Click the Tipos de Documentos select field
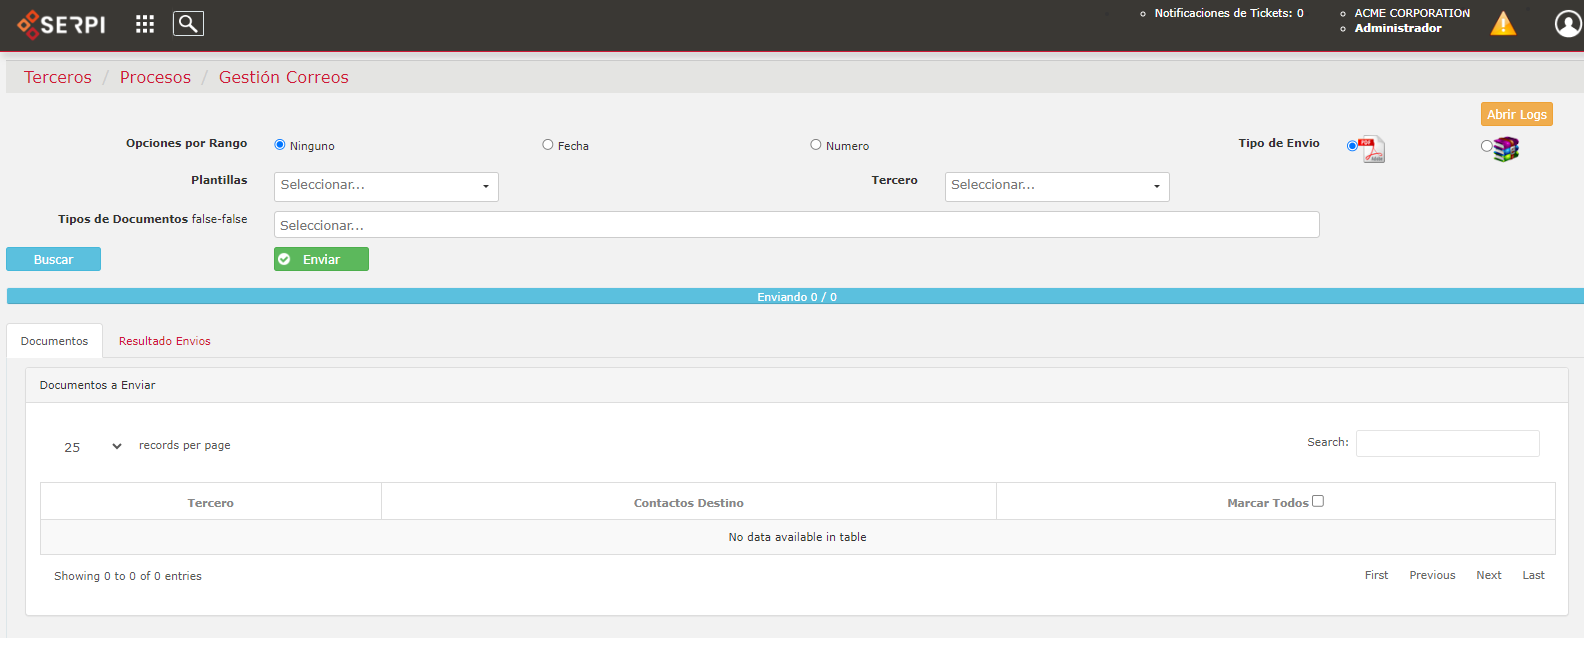The height and width of the screenshot is (661, 1595). (x=797, y=225)
